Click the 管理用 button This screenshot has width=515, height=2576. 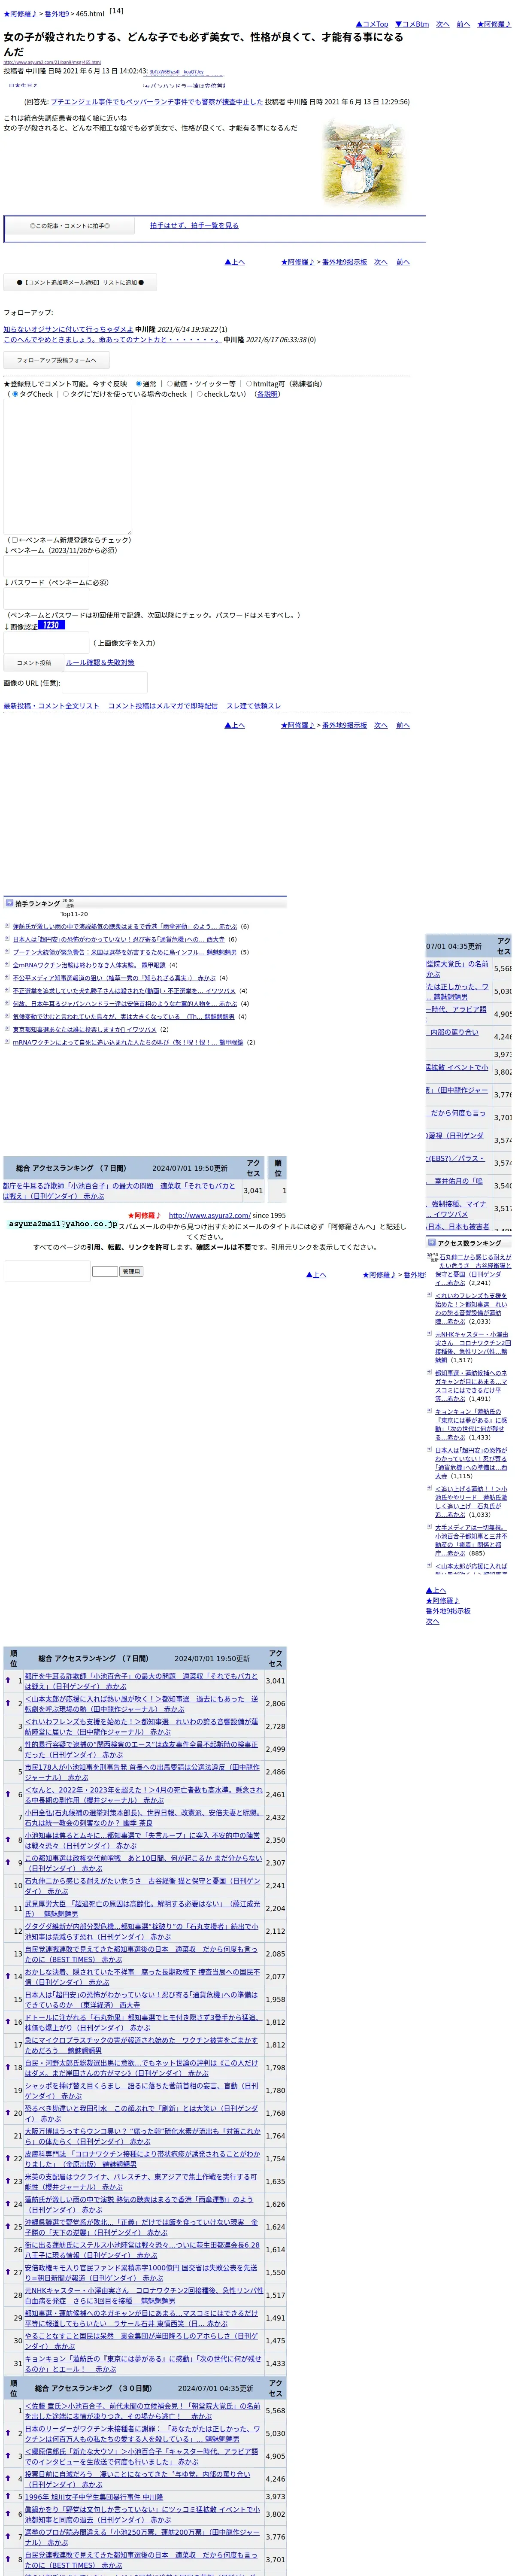(x=131, y=1272)
